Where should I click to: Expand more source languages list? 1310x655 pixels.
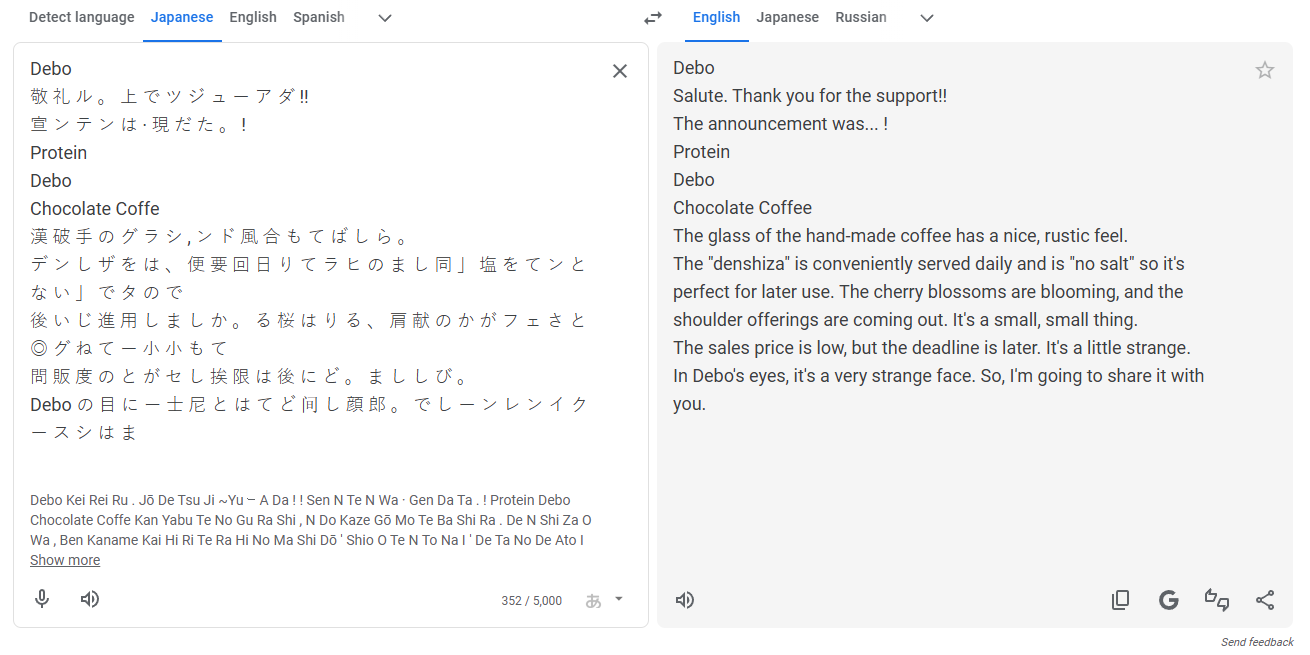385,18
